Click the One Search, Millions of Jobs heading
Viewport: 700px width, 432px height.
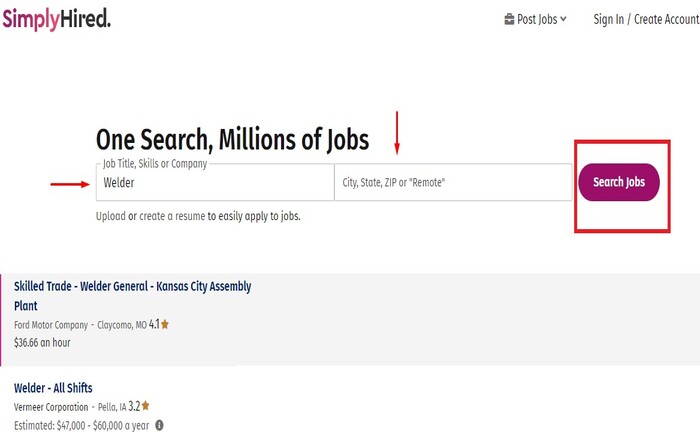click(x=233, y=140)
